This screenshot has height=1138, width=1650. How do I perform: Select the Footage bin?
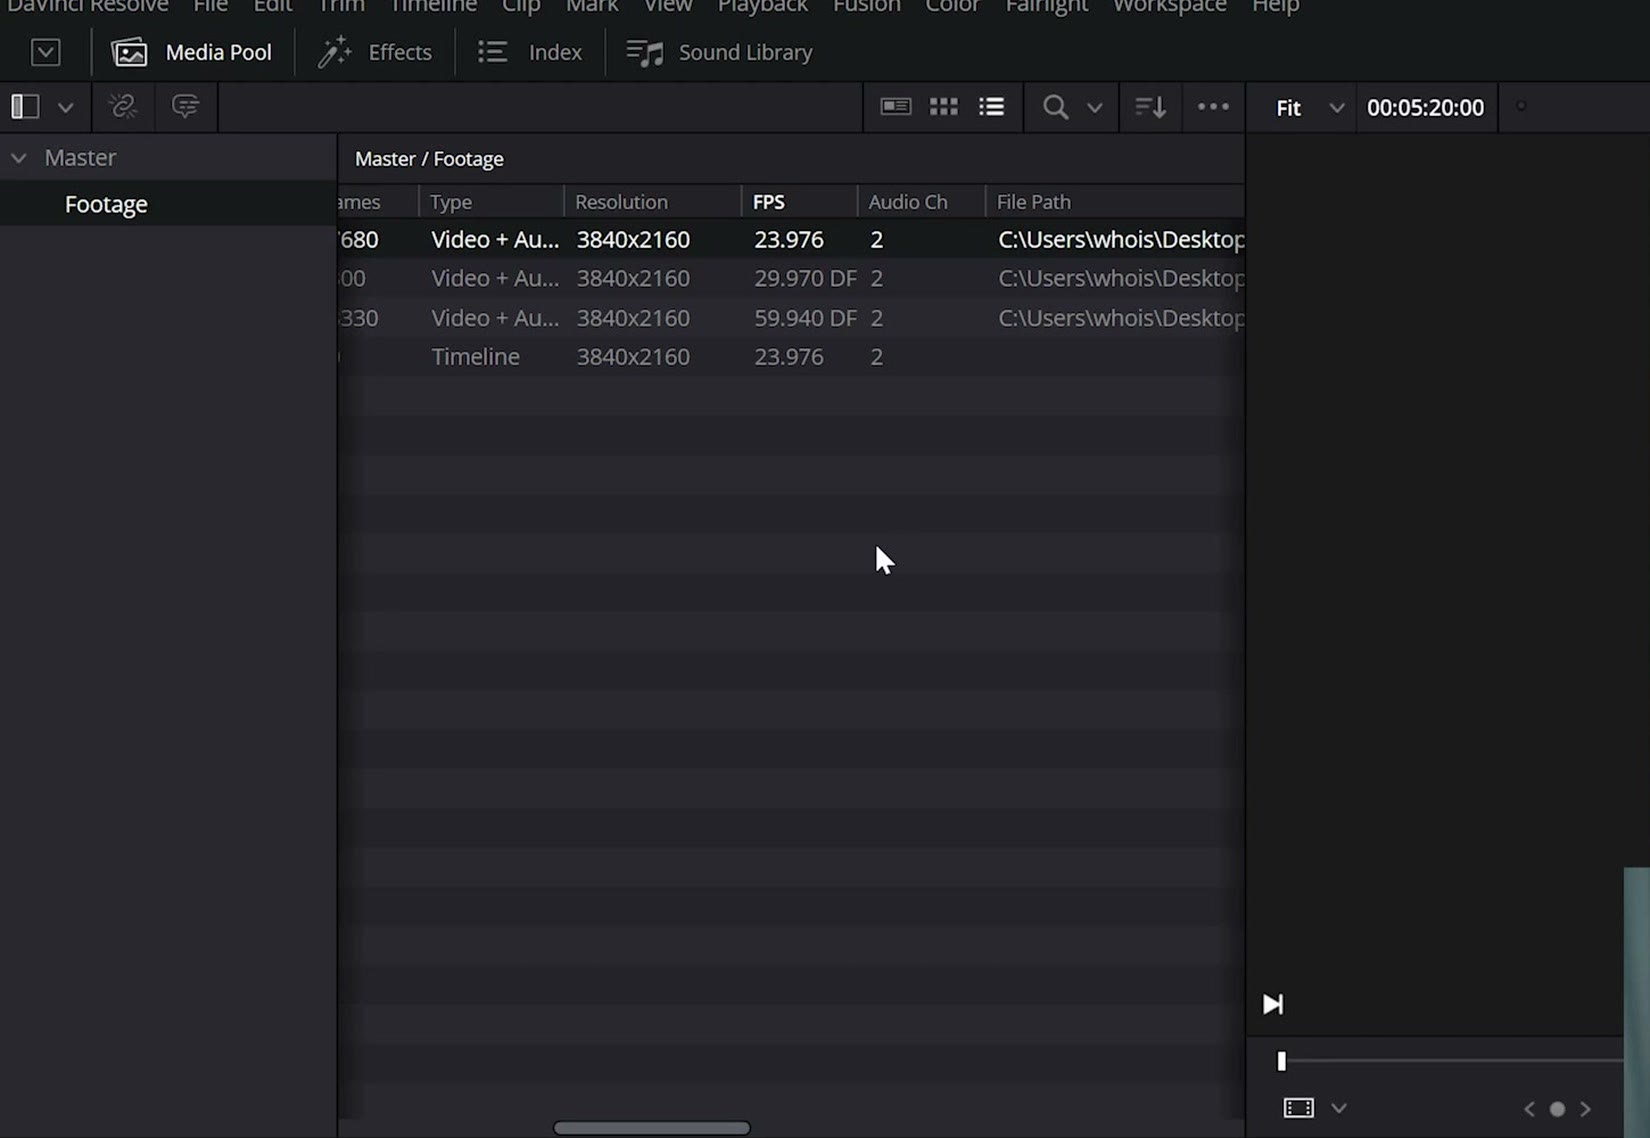pyautogui.click(x=106, y=204)
